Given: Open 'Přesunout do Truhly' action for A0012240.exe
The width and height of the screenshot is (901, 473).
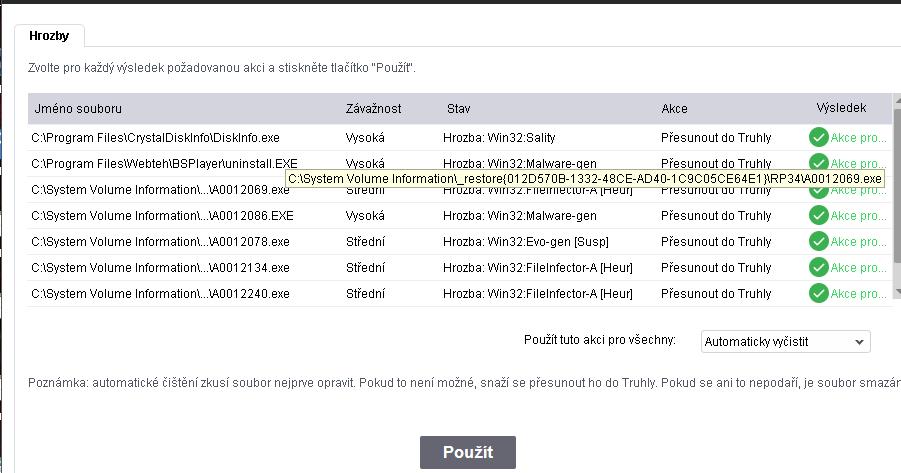Looking at the screenshot, I should coord(715,293).
